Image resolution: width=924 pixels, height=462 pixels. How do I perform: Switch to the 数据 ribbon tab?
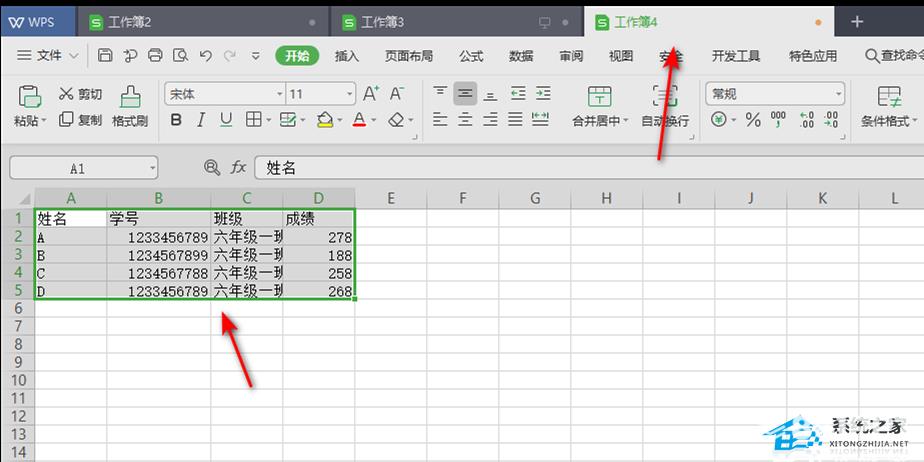tap(521, 56)
